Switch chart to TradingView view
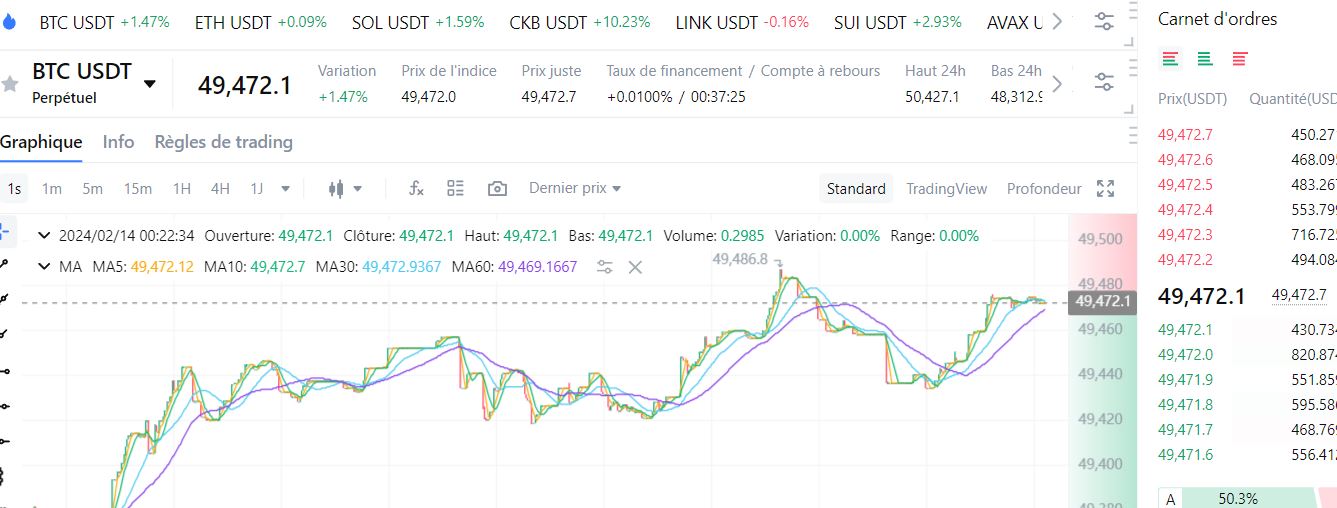 pyautogui.click(x=946, y=188)
